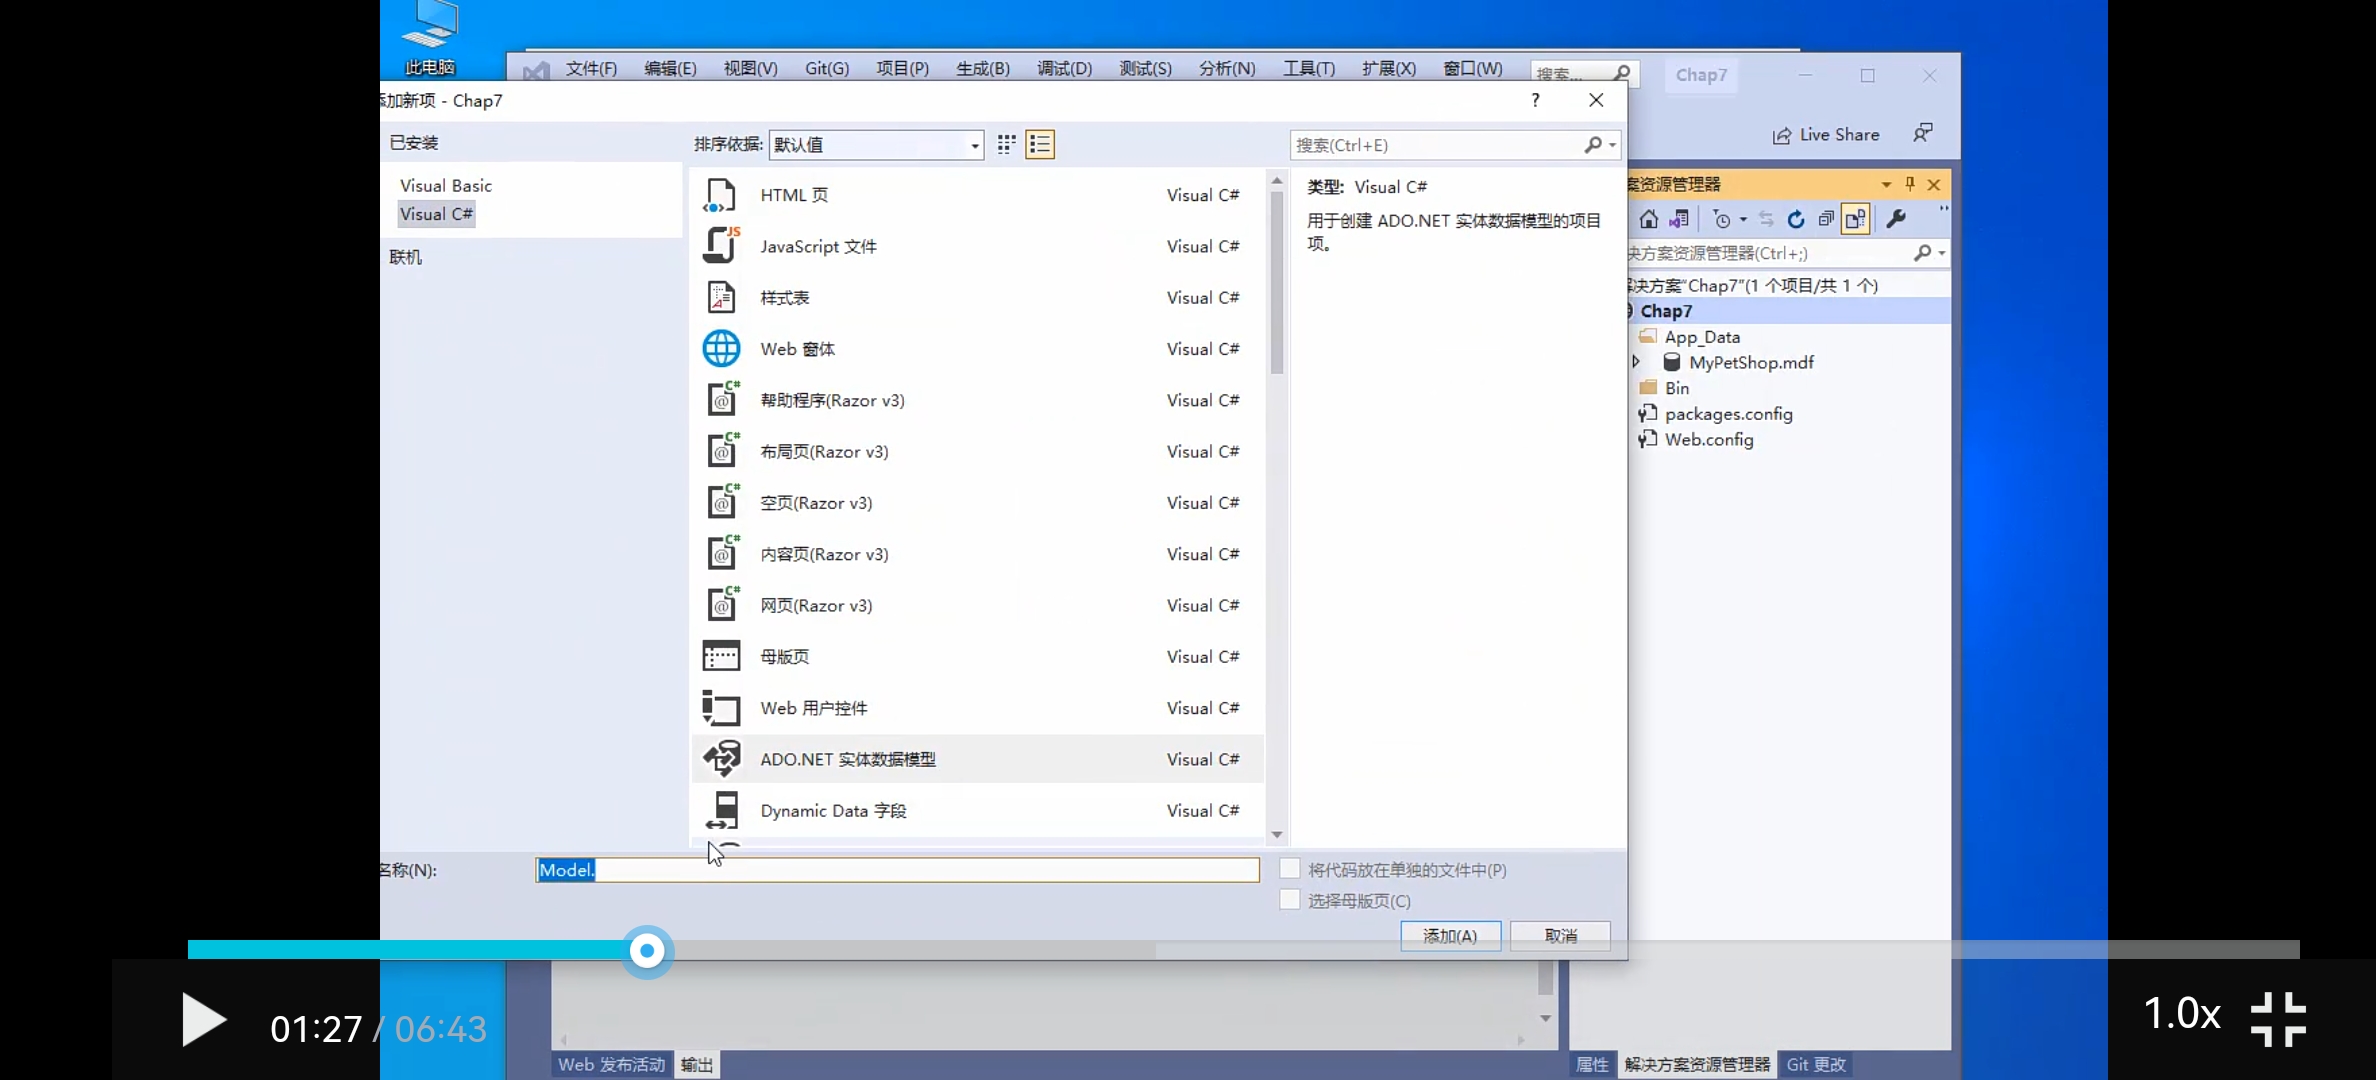Click help question mark in dialog title
Image resolution: width=2376 pixels, height=1080 pixels.
coord(1535,100)
